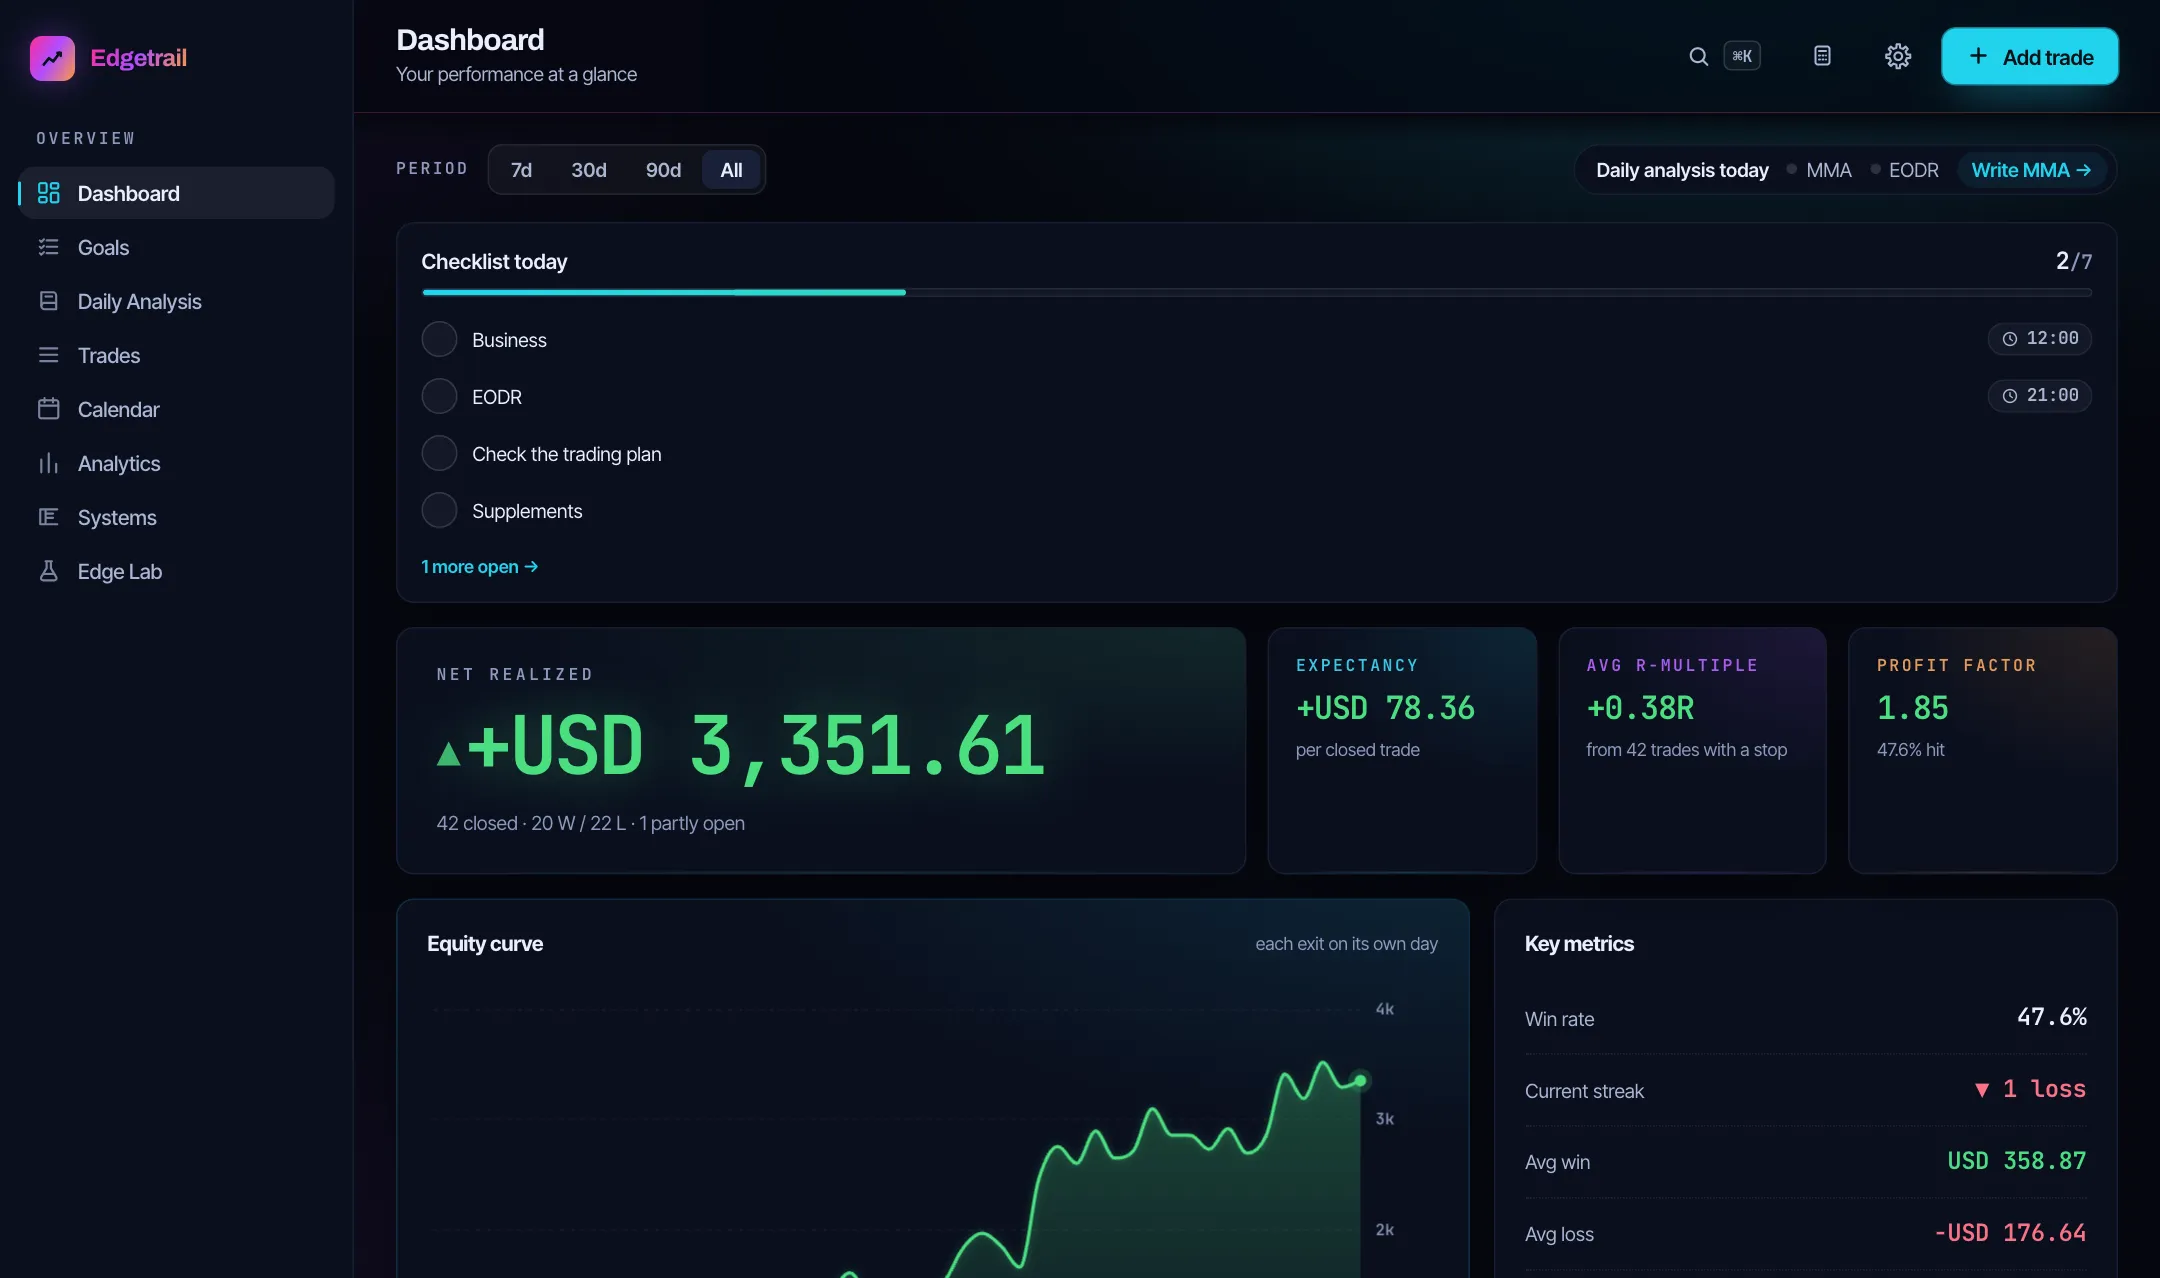Click the Calendar icon in sidebar
This screenshot has height=1278, width=2160.
[x=48, y=409]
